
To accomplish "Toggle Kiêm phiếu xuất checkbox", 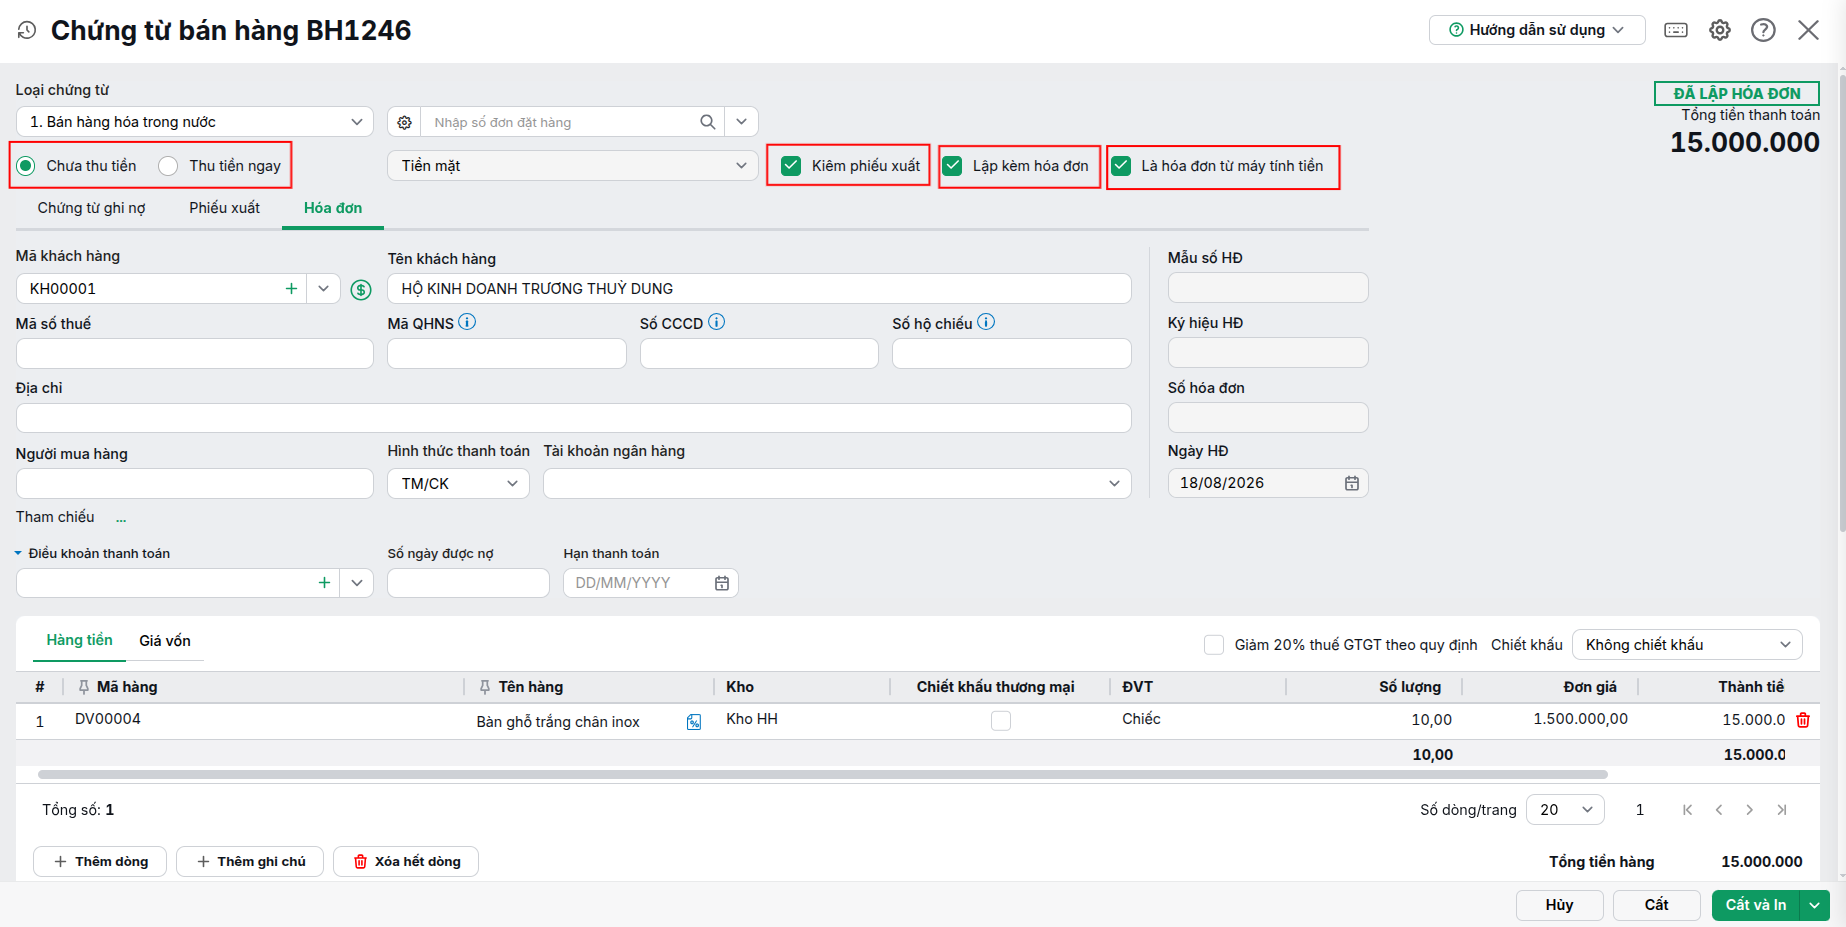I will [x=791, y=166].
